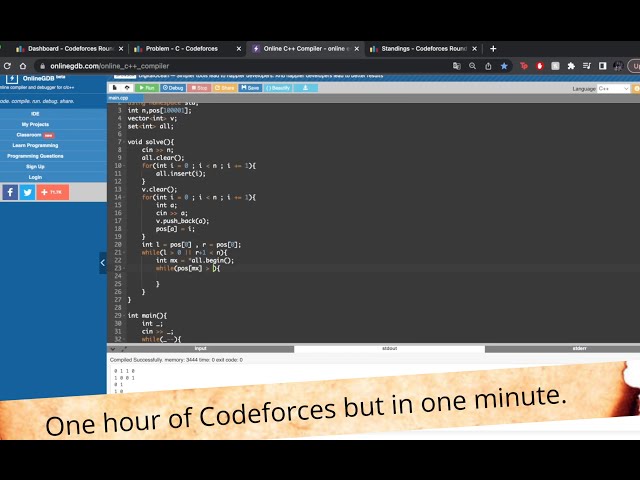Click the red Tp extension icon

coord(524,66)
